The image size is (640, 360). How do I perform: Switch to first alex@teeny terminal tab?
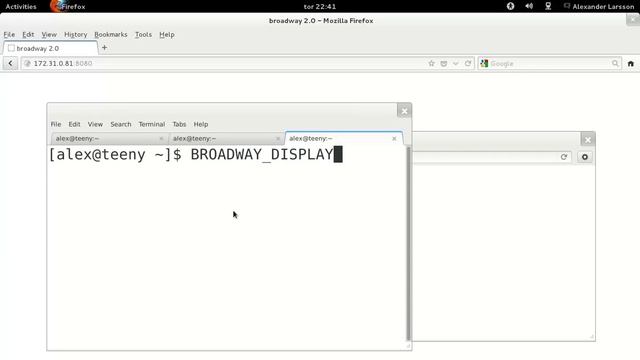pos(109,138)
